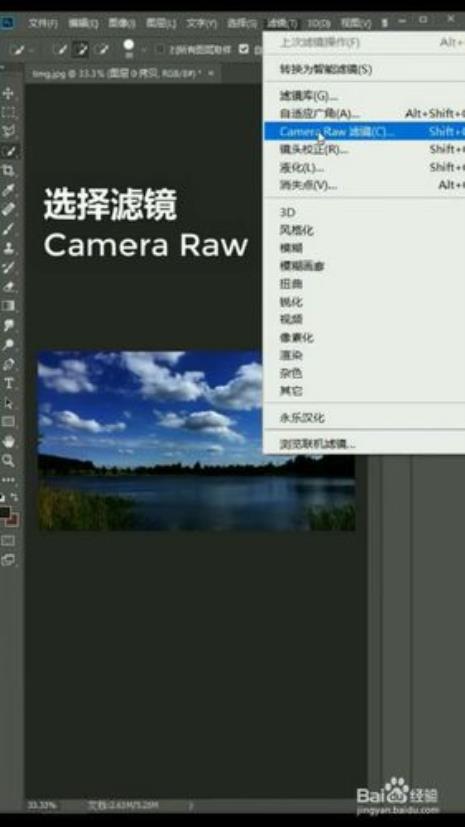Image resolution: width=465 pixels, height=827 pixels.
Task: Open the 图层(L) menu
Action: point(161,23)
